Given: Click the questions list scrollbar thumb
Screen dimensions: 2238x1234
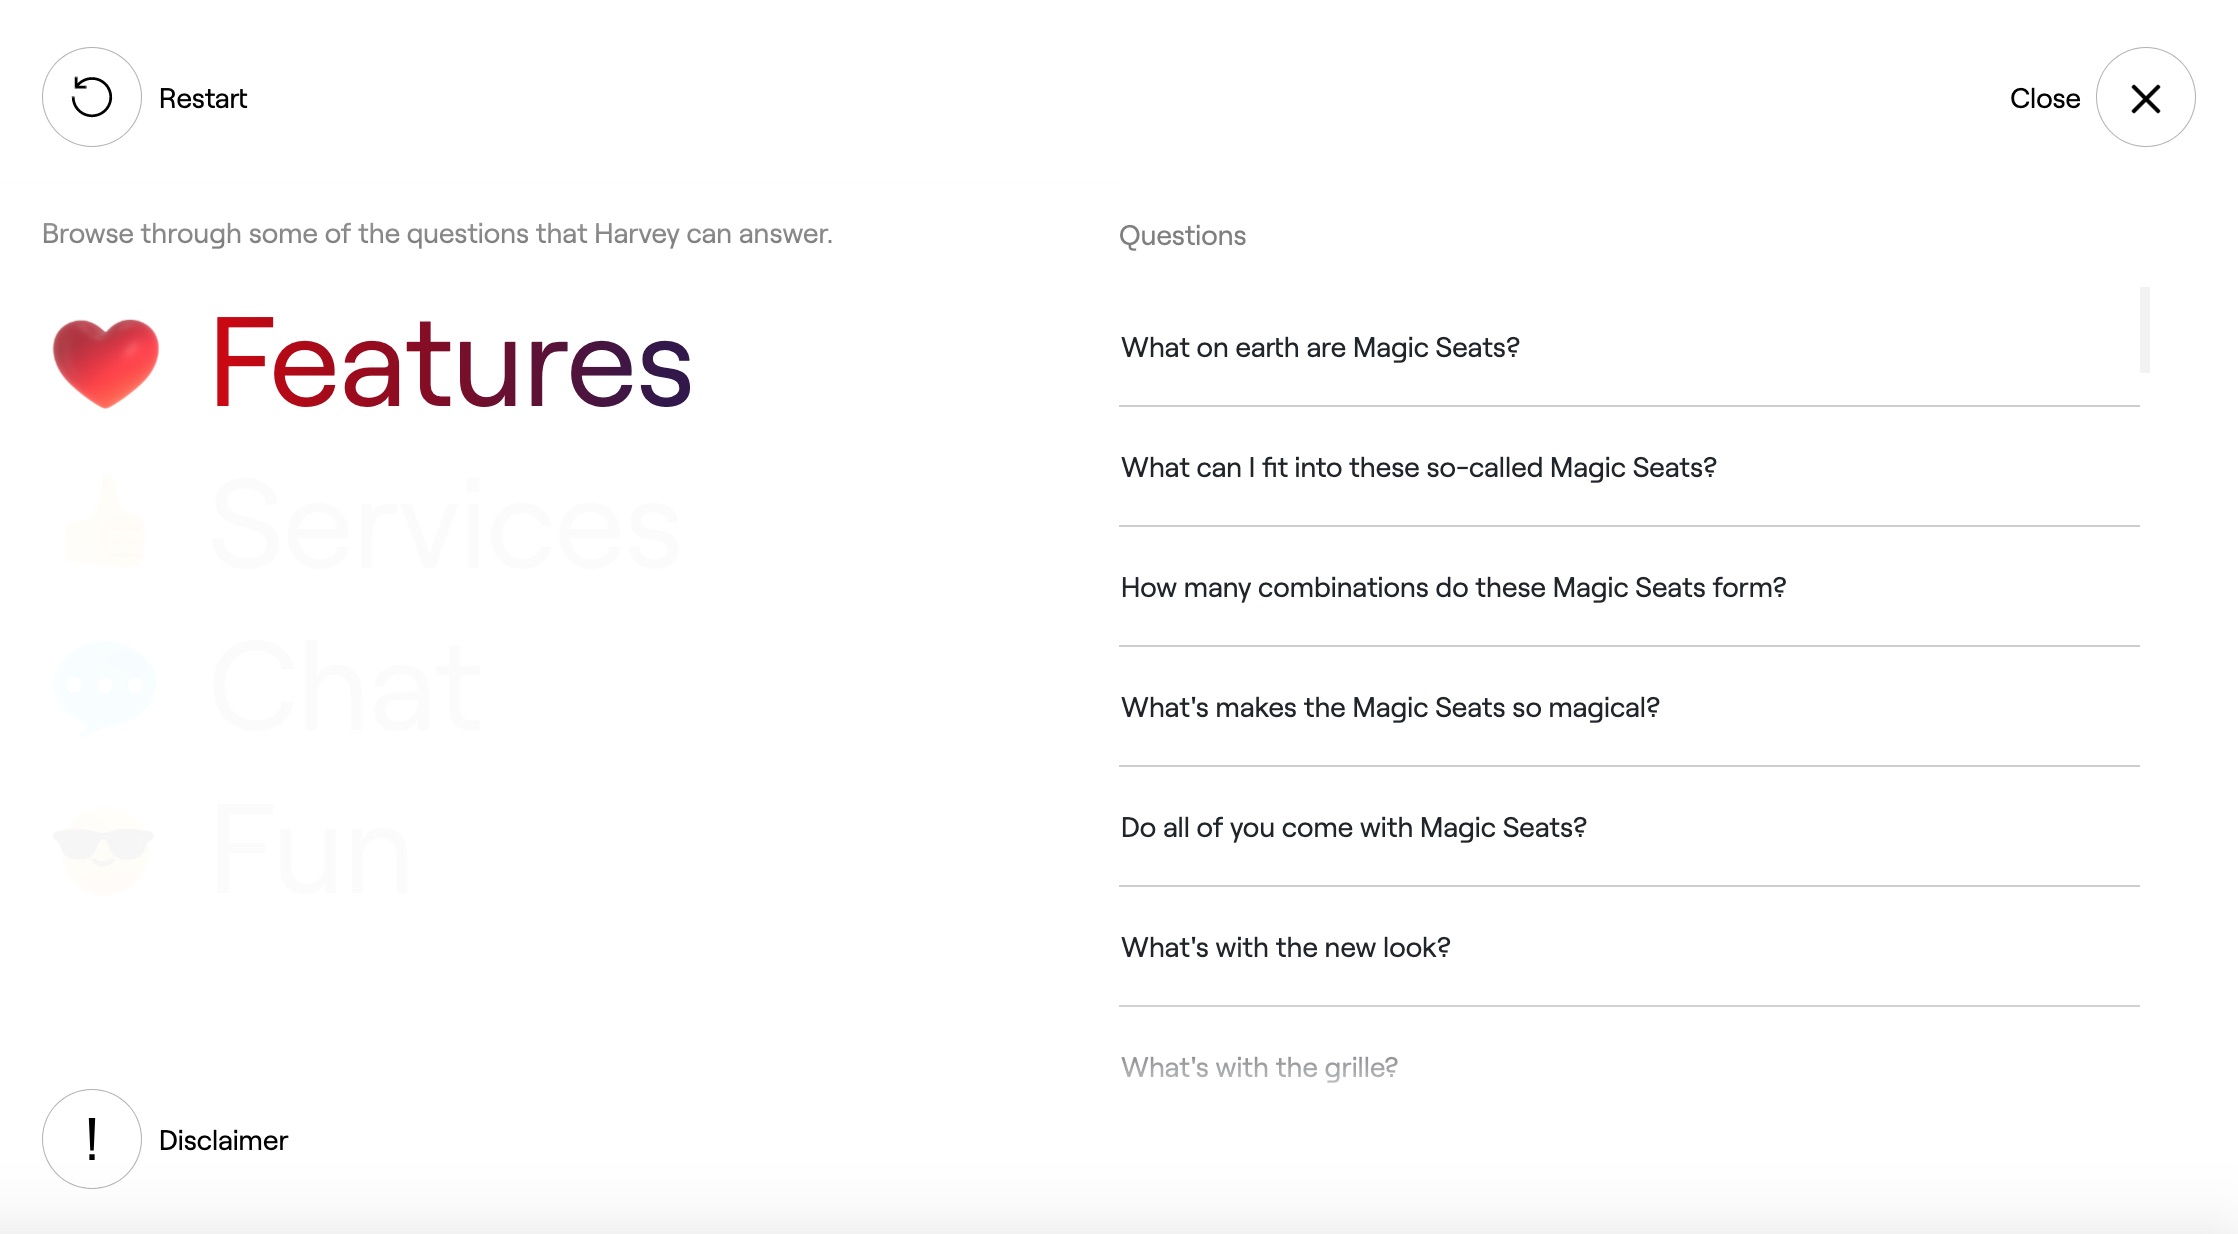Looking at the screenshot, I should [x=2145, y=330].
